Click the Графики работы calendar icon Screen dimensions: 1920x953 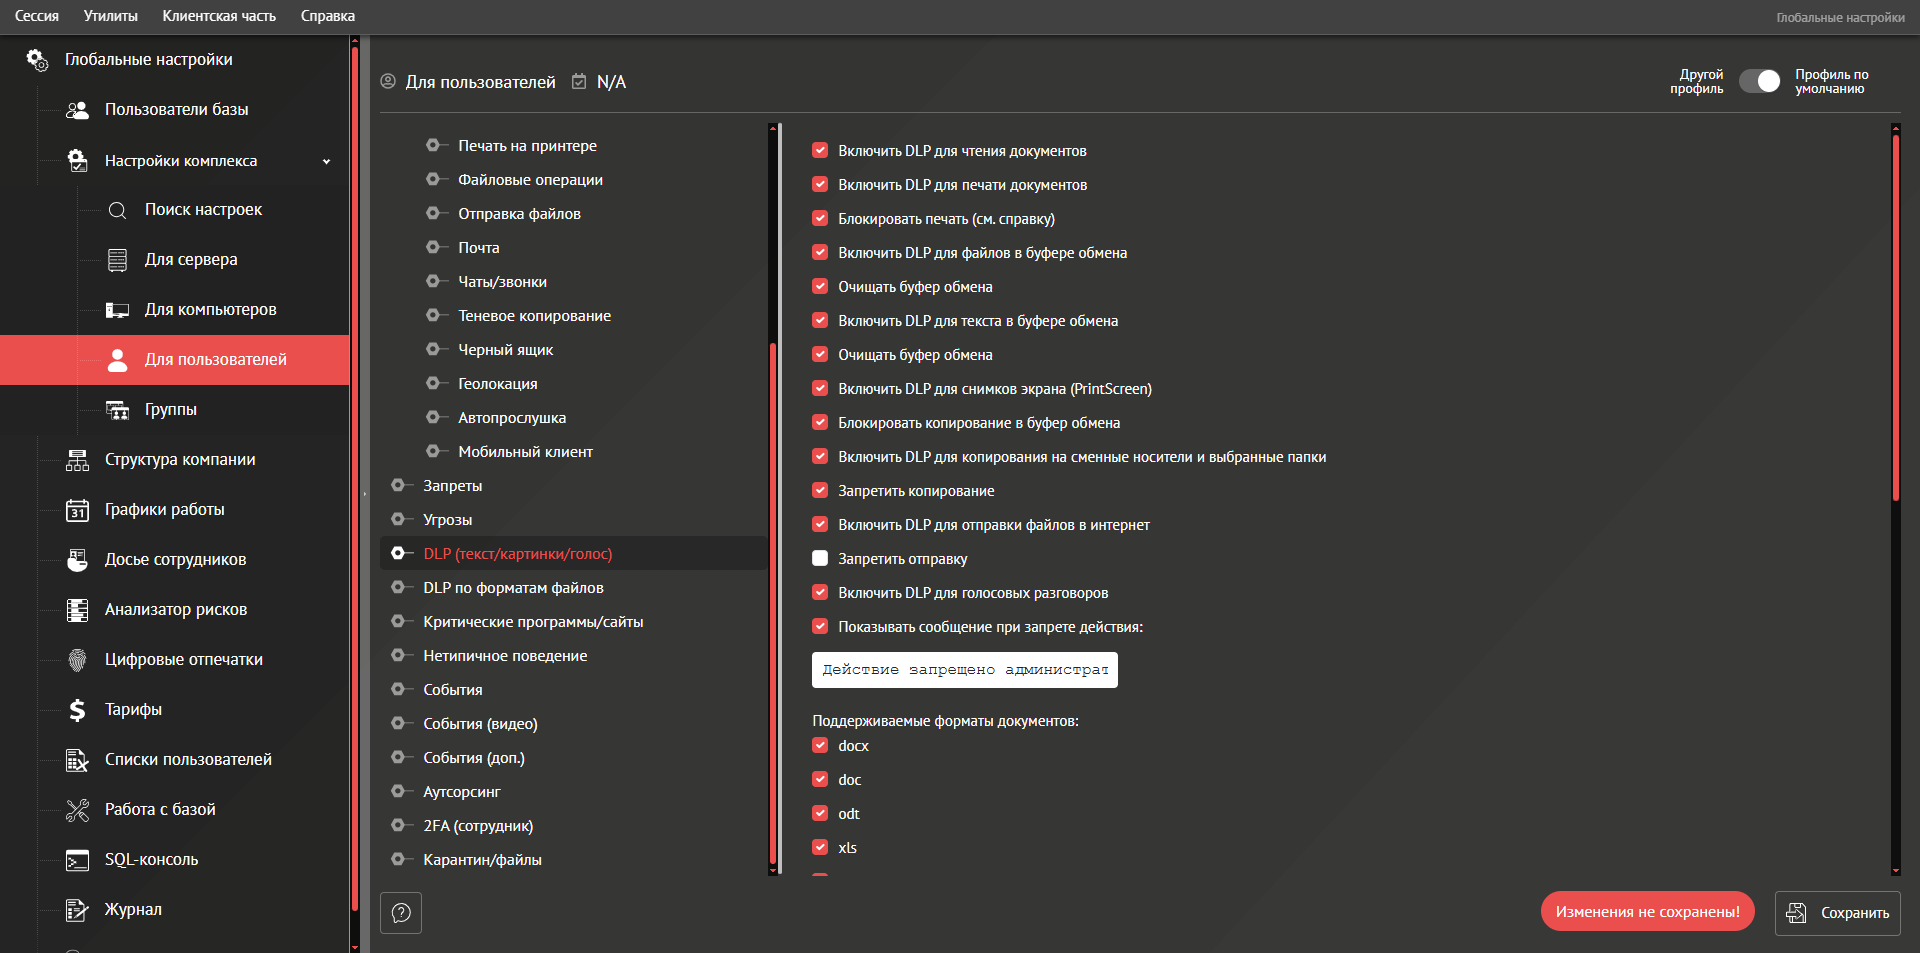coord(77,510)
